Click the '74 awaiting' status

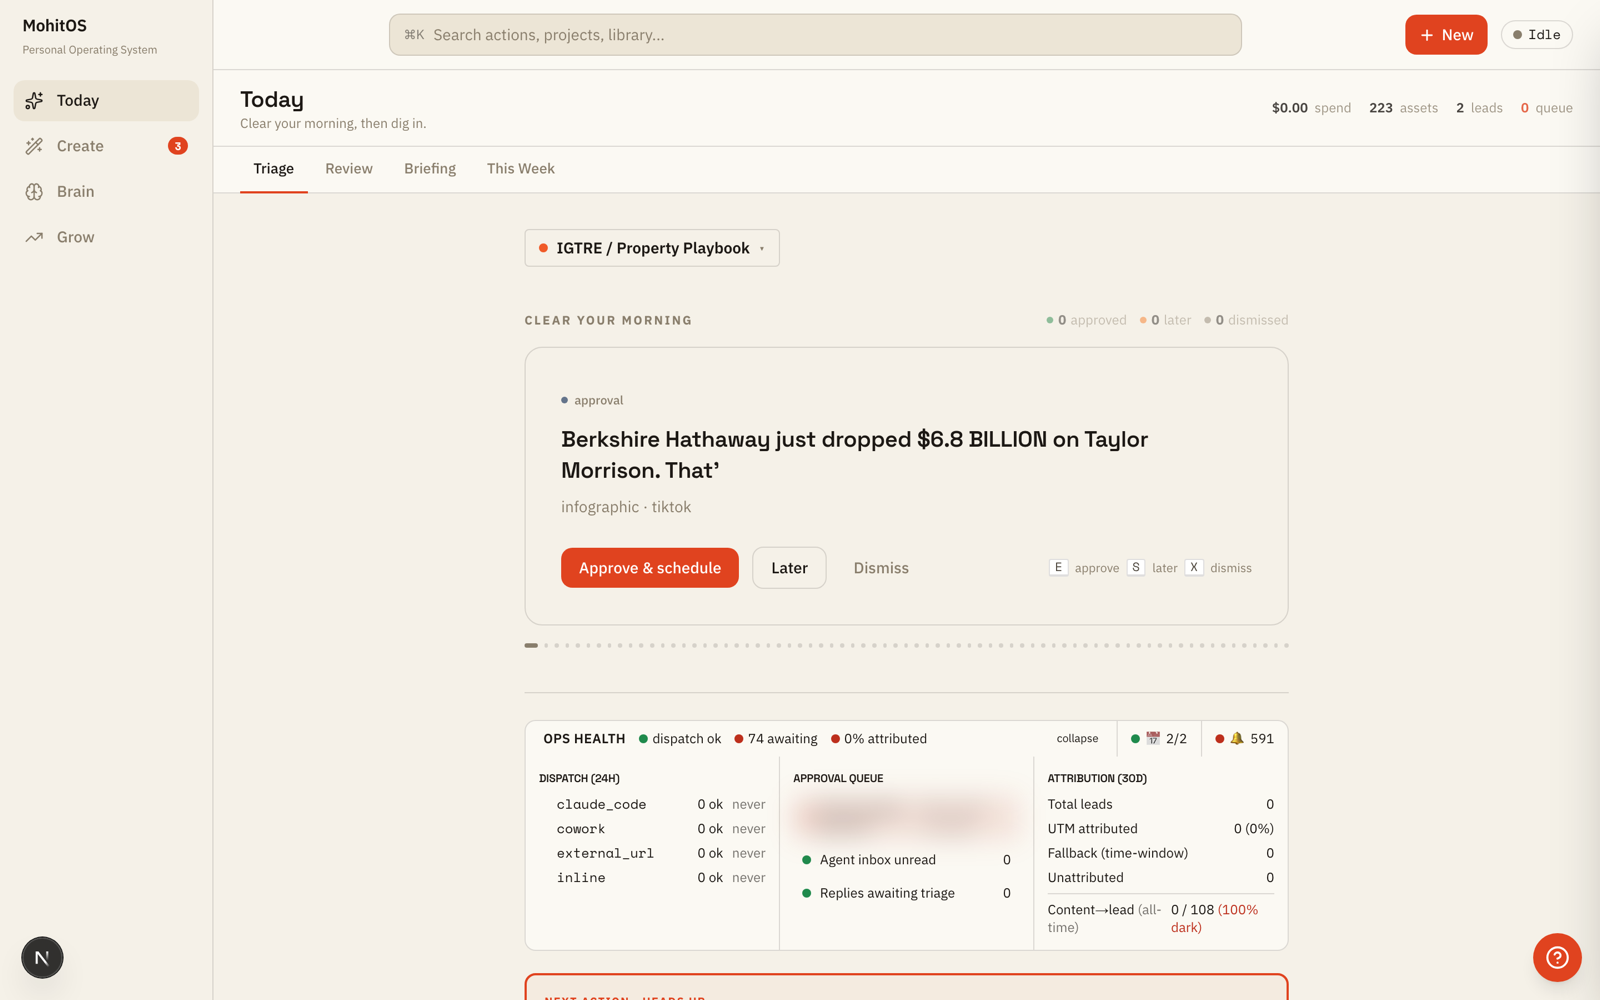pos(776,739)
